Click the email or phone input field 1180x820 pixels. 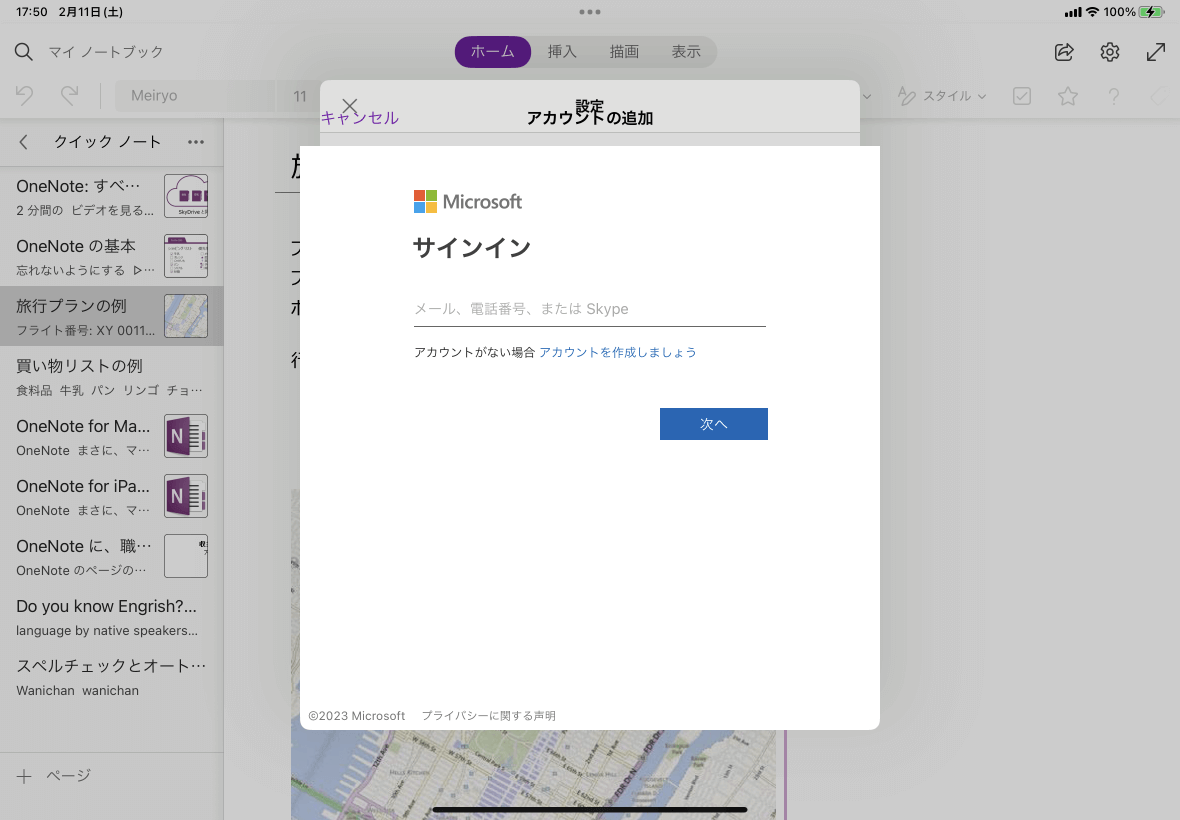pos(589,308)
